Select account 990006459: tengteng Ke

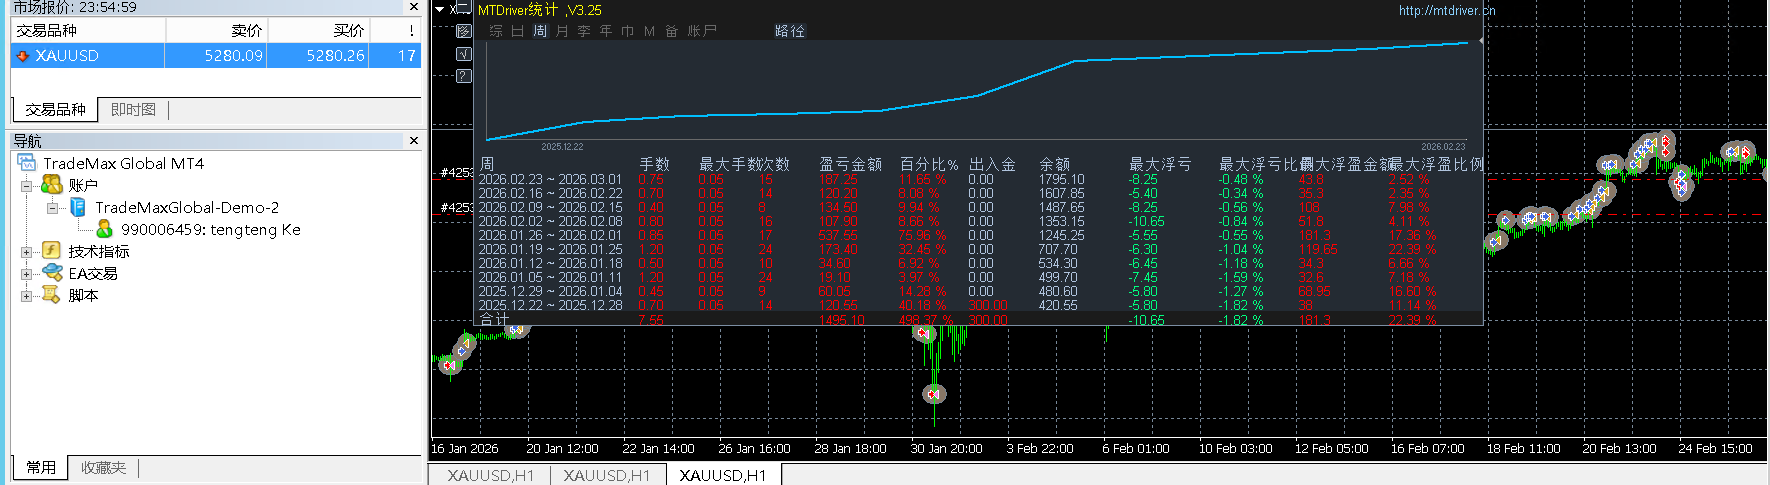point(211,229)
